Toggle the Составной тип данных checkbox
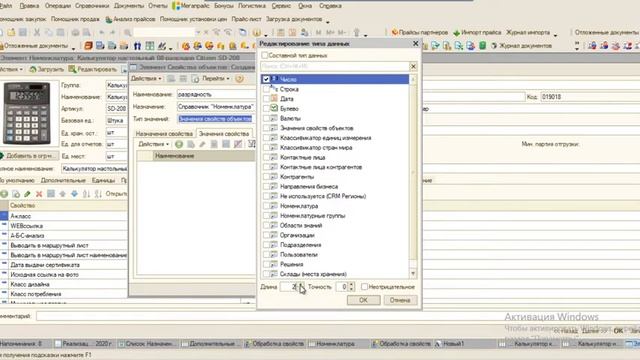Viewport: 640px width, 360px height. pos(264,55)
